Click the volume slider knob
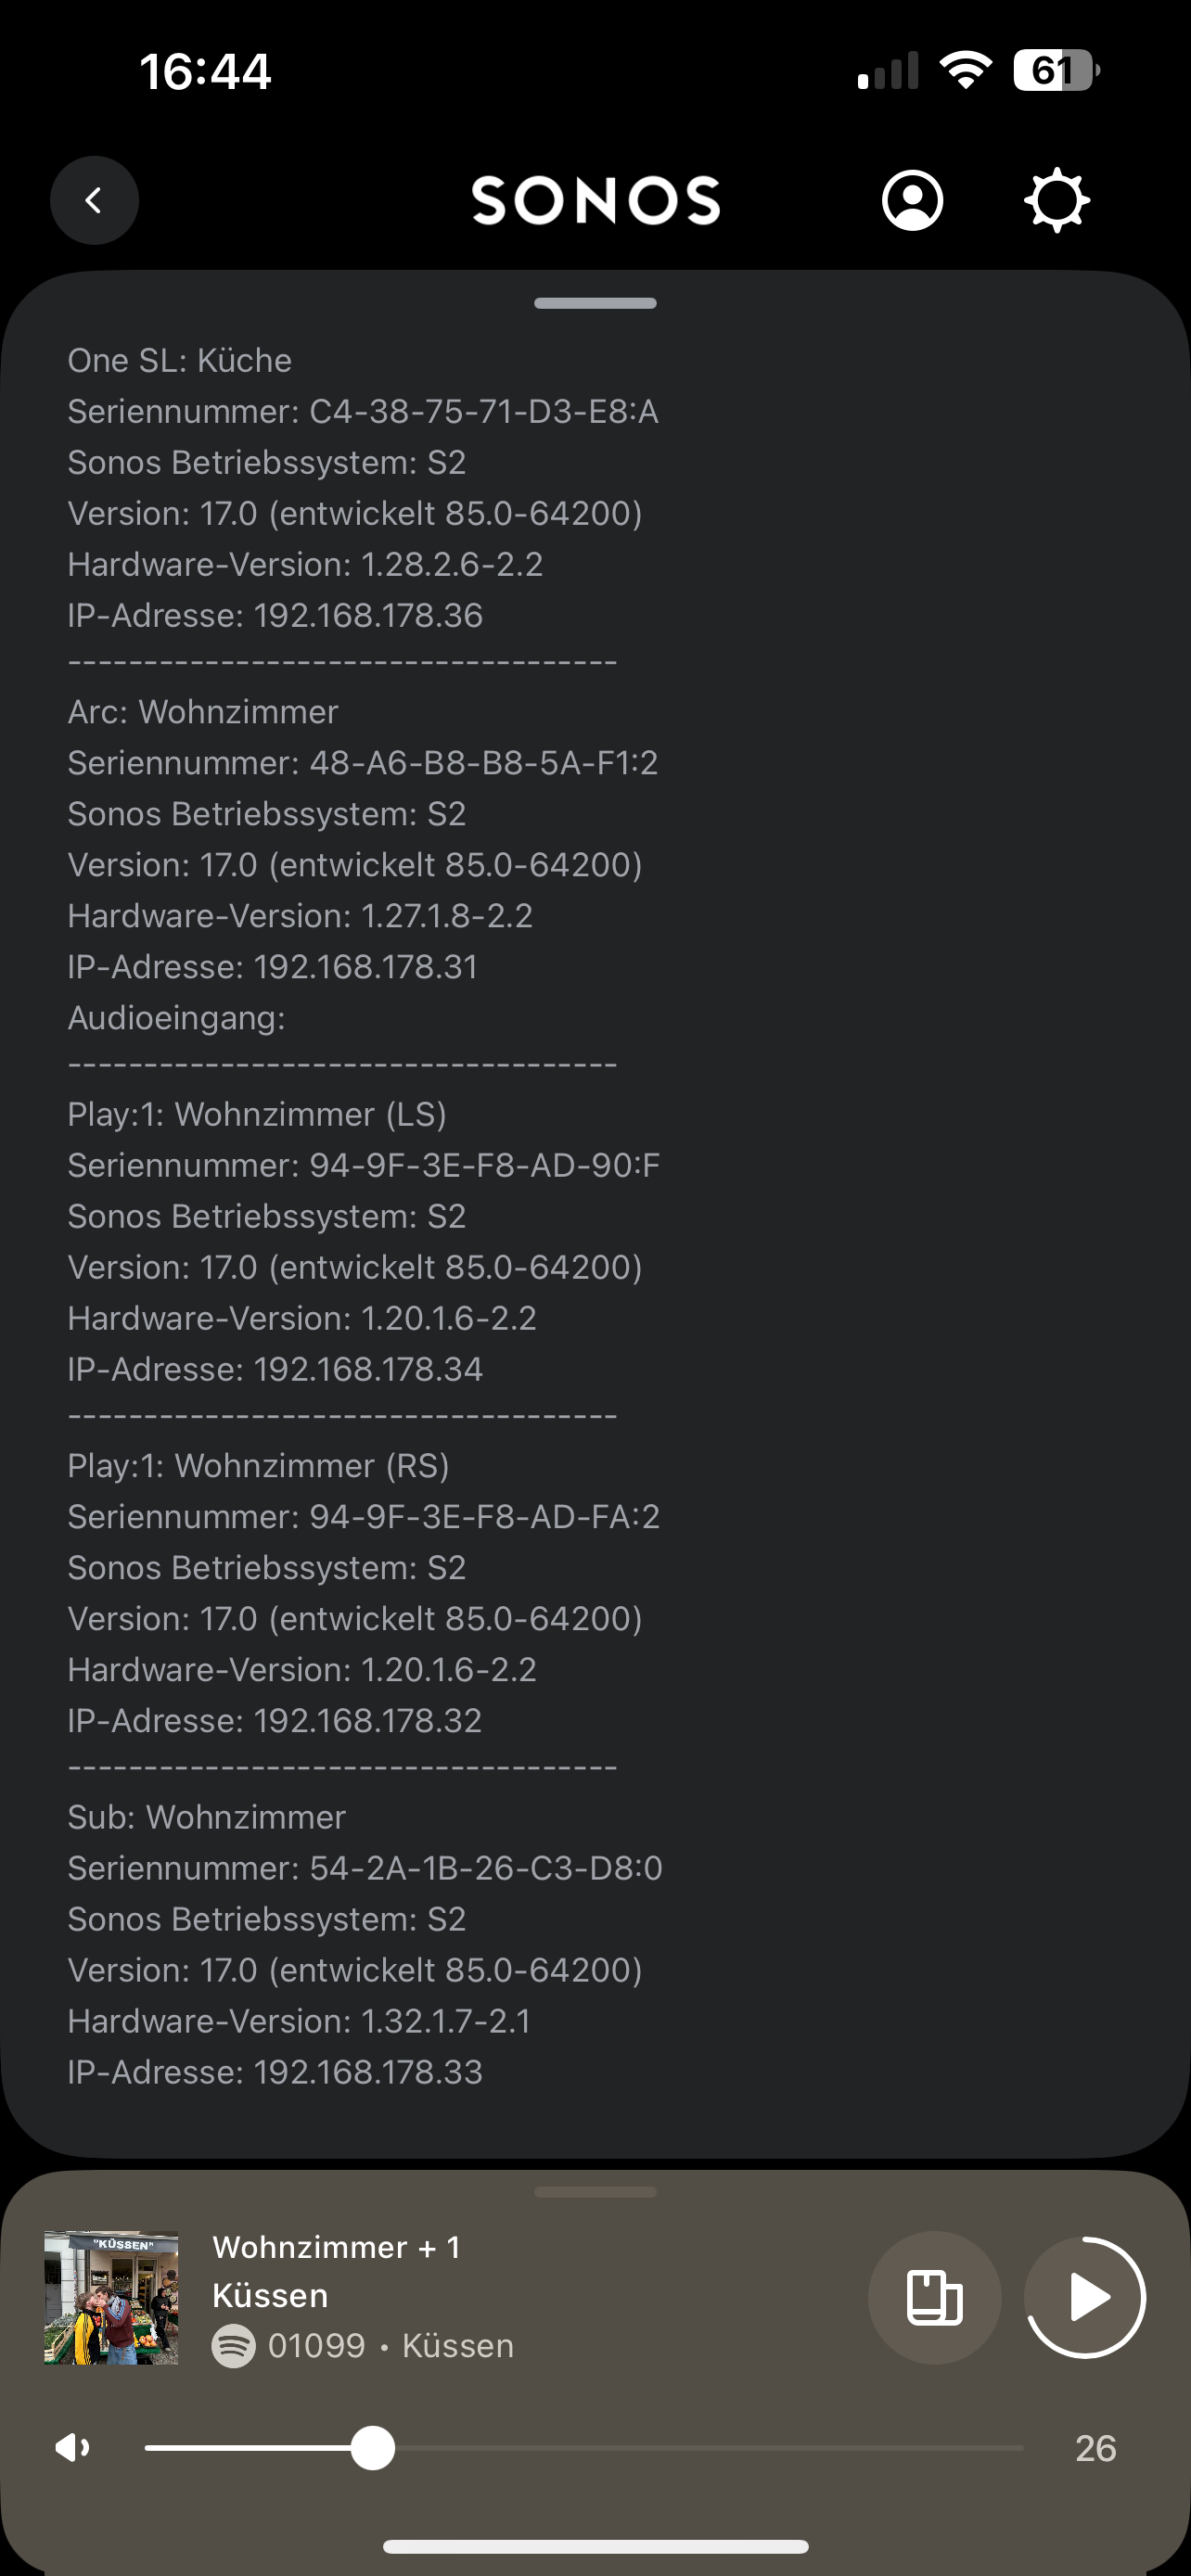Screen dimensions: 1191x2576 [x=373, y=2448]
